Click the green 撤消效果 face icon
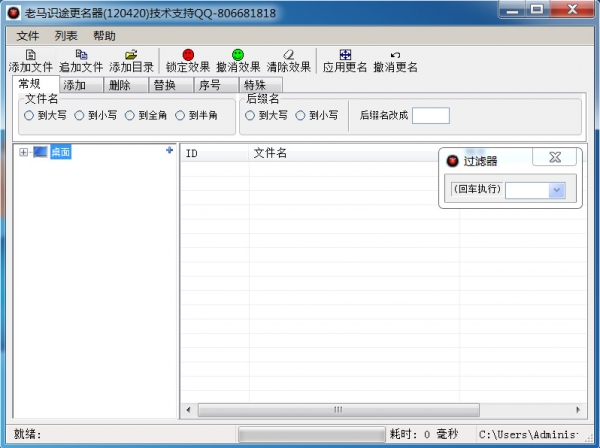Screen dimensions: 600x448 pyautogui.click(x=238, y=55)
